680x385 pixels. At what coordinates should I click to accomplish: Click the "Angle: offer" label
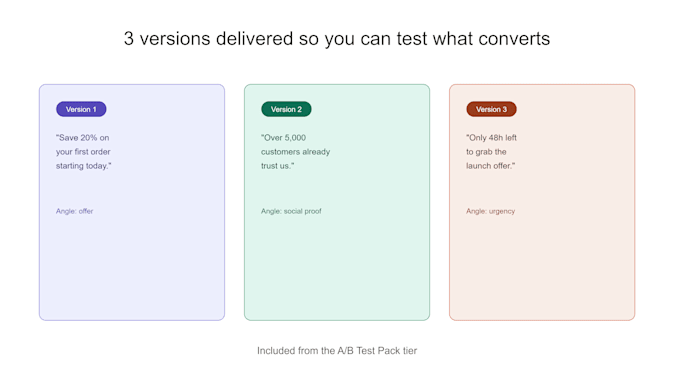(x=75, y=211)
